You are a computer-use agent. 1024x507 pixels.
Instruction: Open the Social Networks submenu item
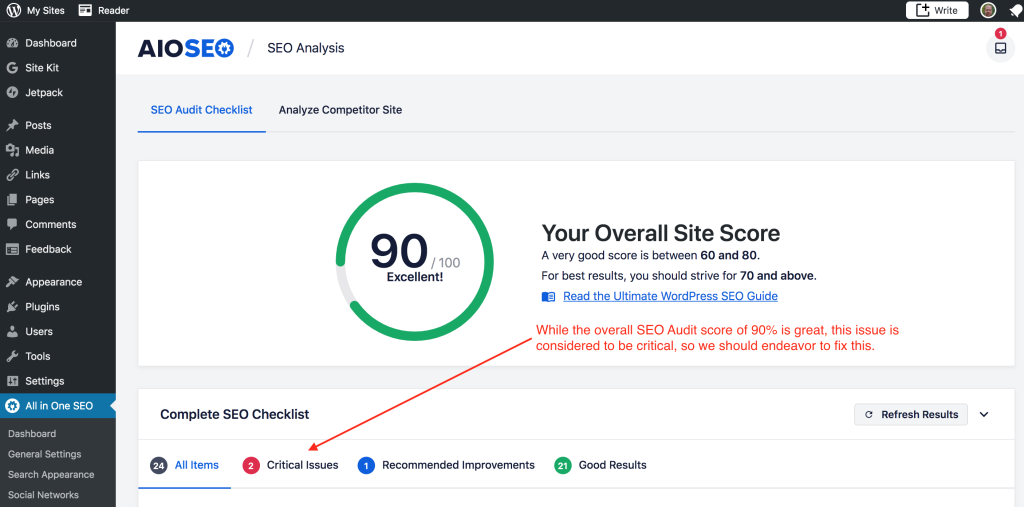(43, 495)
